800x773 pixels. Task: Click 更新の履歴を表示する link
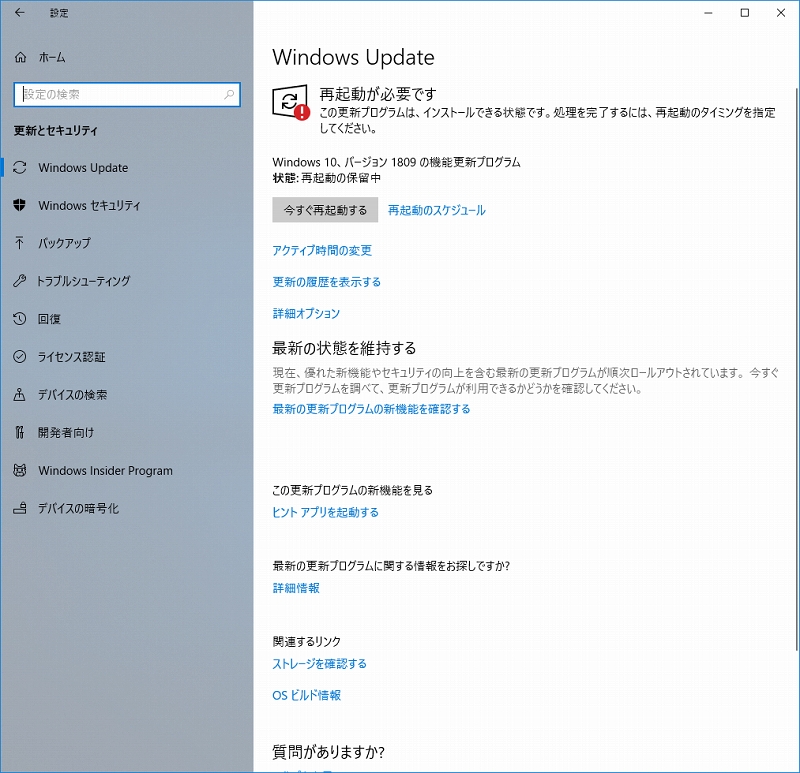pyautogui.click(x=327, y=282)
